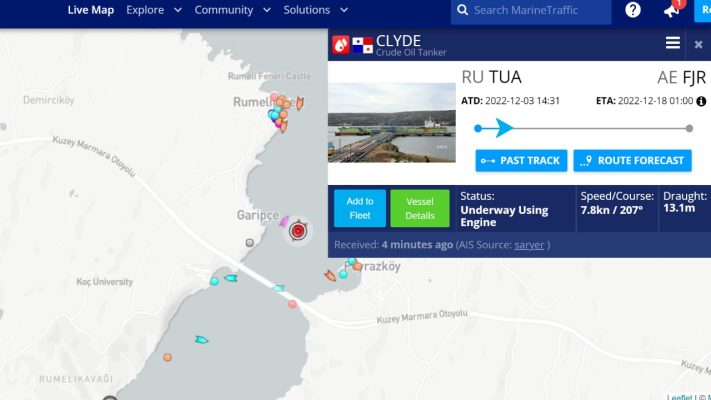Click the 7.8kn / 207° speed value
This screenshot has width=711, height=400.
click(612, 210)
